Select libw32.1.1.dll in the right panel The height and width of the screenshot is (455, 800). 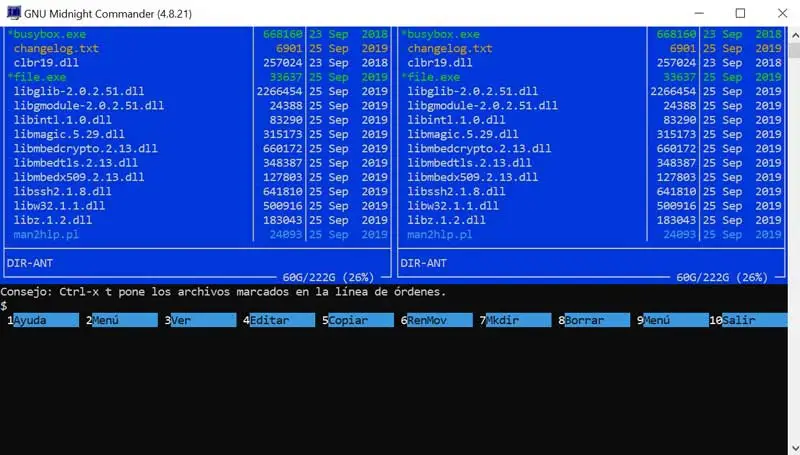click(453, 206)
